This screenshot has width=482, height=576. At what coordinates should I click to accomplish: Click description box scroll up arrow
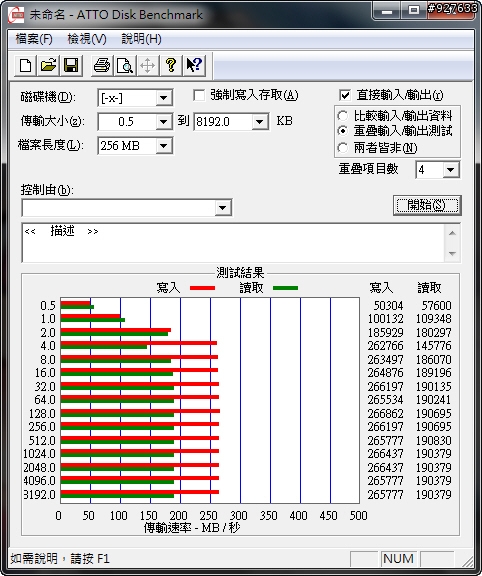pos(453,233)
